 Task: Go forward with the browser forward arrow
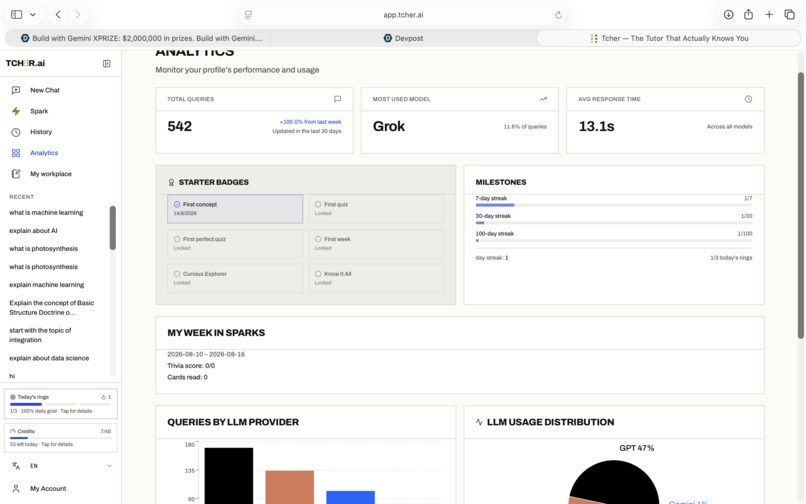[x=78, y=14]
